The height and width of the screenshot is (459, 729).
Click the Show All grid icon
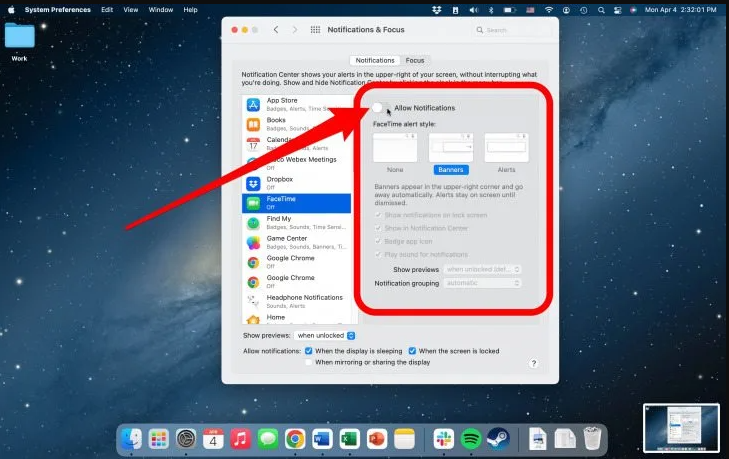[315, 30]
